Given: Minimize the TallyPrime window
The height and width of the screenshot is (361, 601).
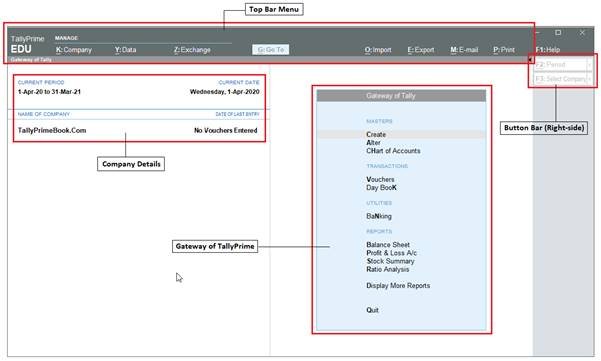Looking at the screenshot, I should [538, 33].
